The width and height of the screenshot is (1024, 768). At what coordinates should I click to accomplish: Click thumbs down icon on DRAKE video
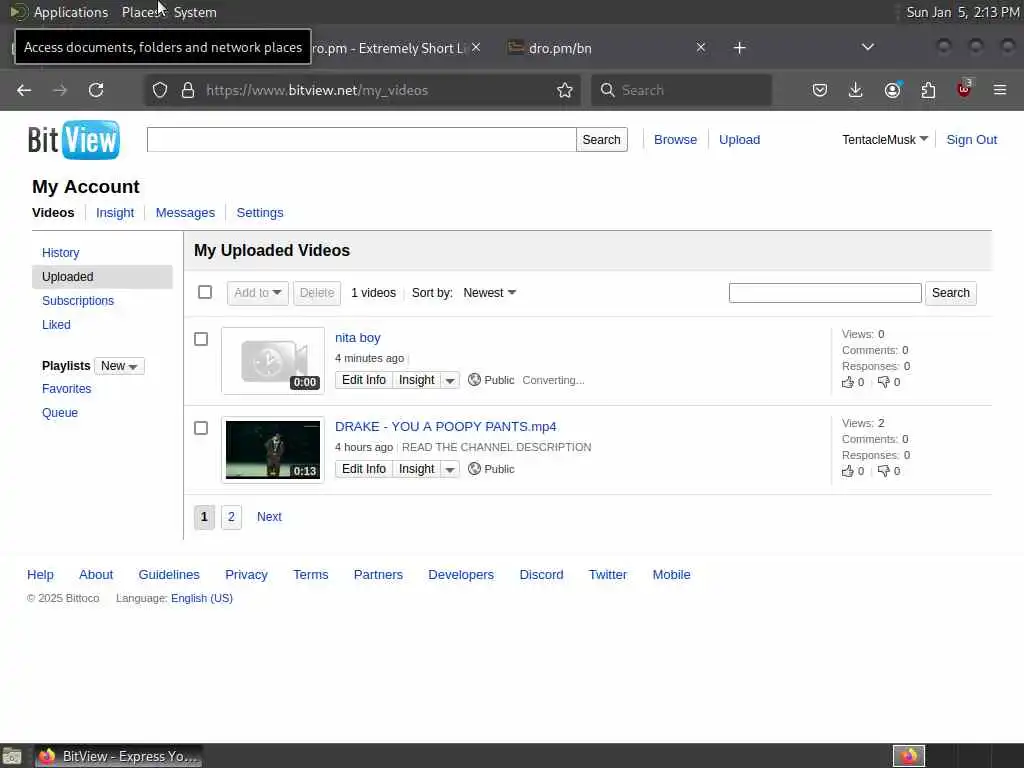884,471
